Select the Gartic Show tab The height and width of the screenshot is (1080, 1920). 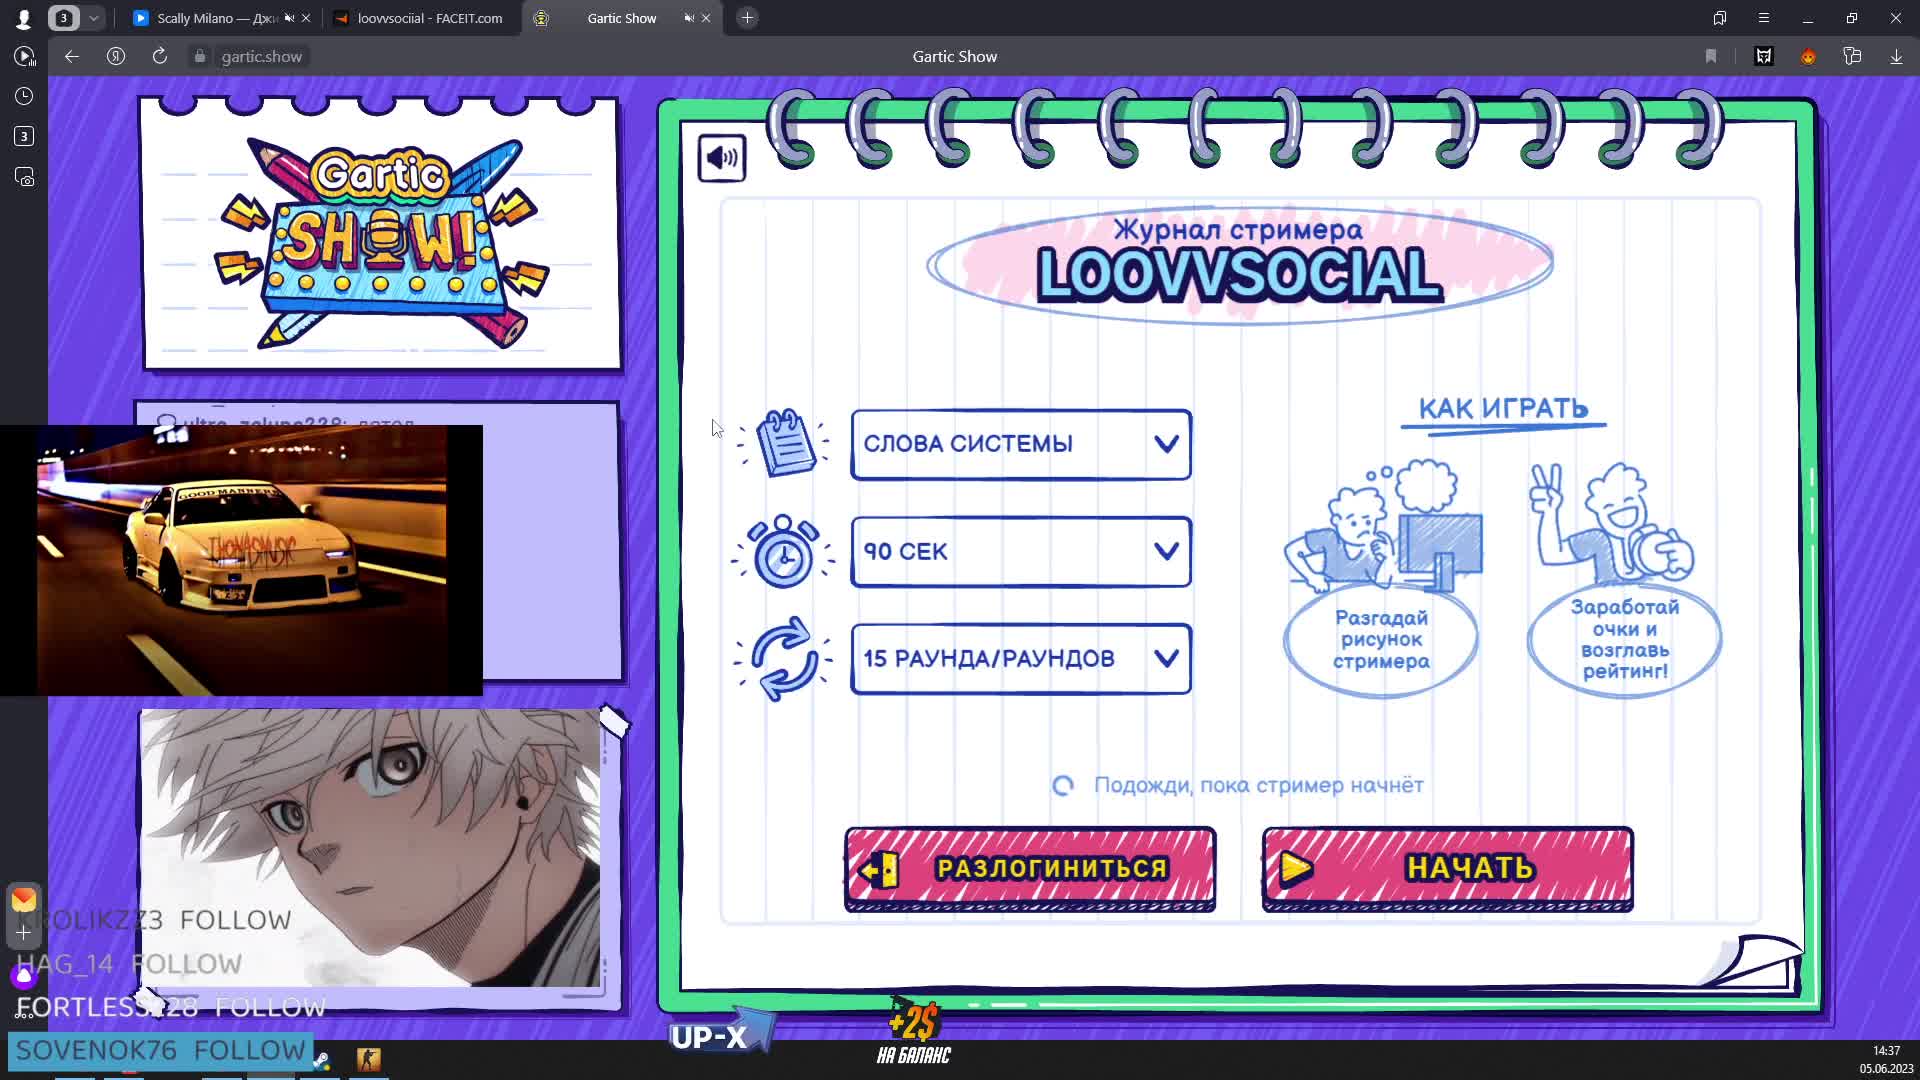620,18
